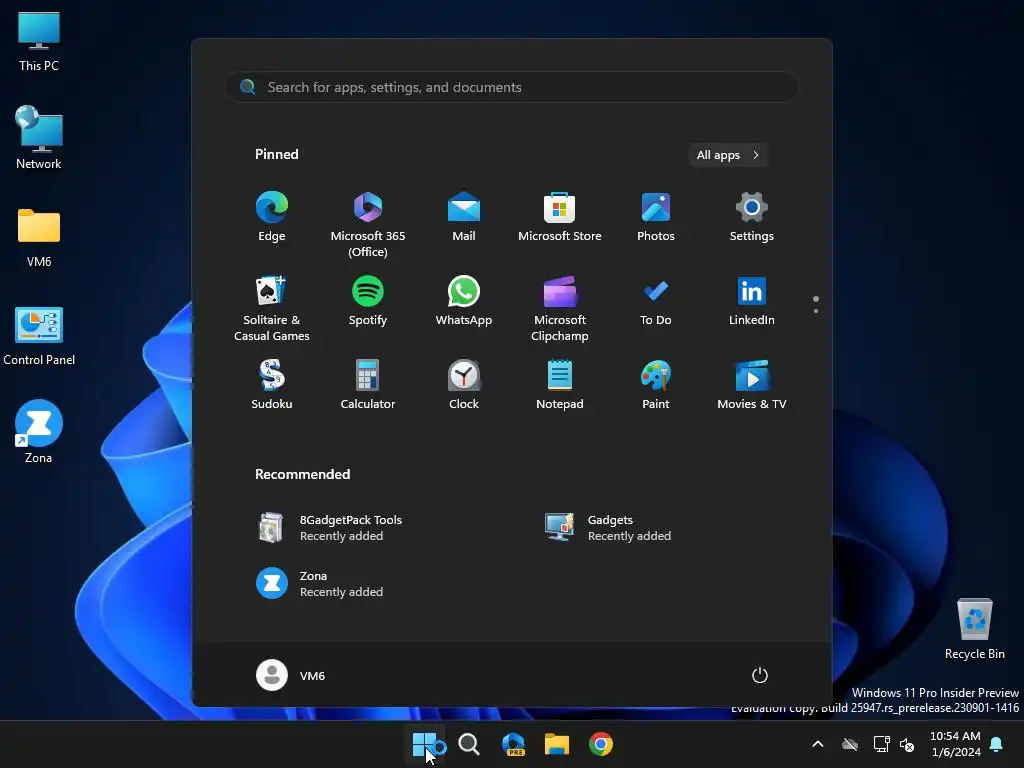
Task: Open the Clock app
Action: [x=464, y=385]
